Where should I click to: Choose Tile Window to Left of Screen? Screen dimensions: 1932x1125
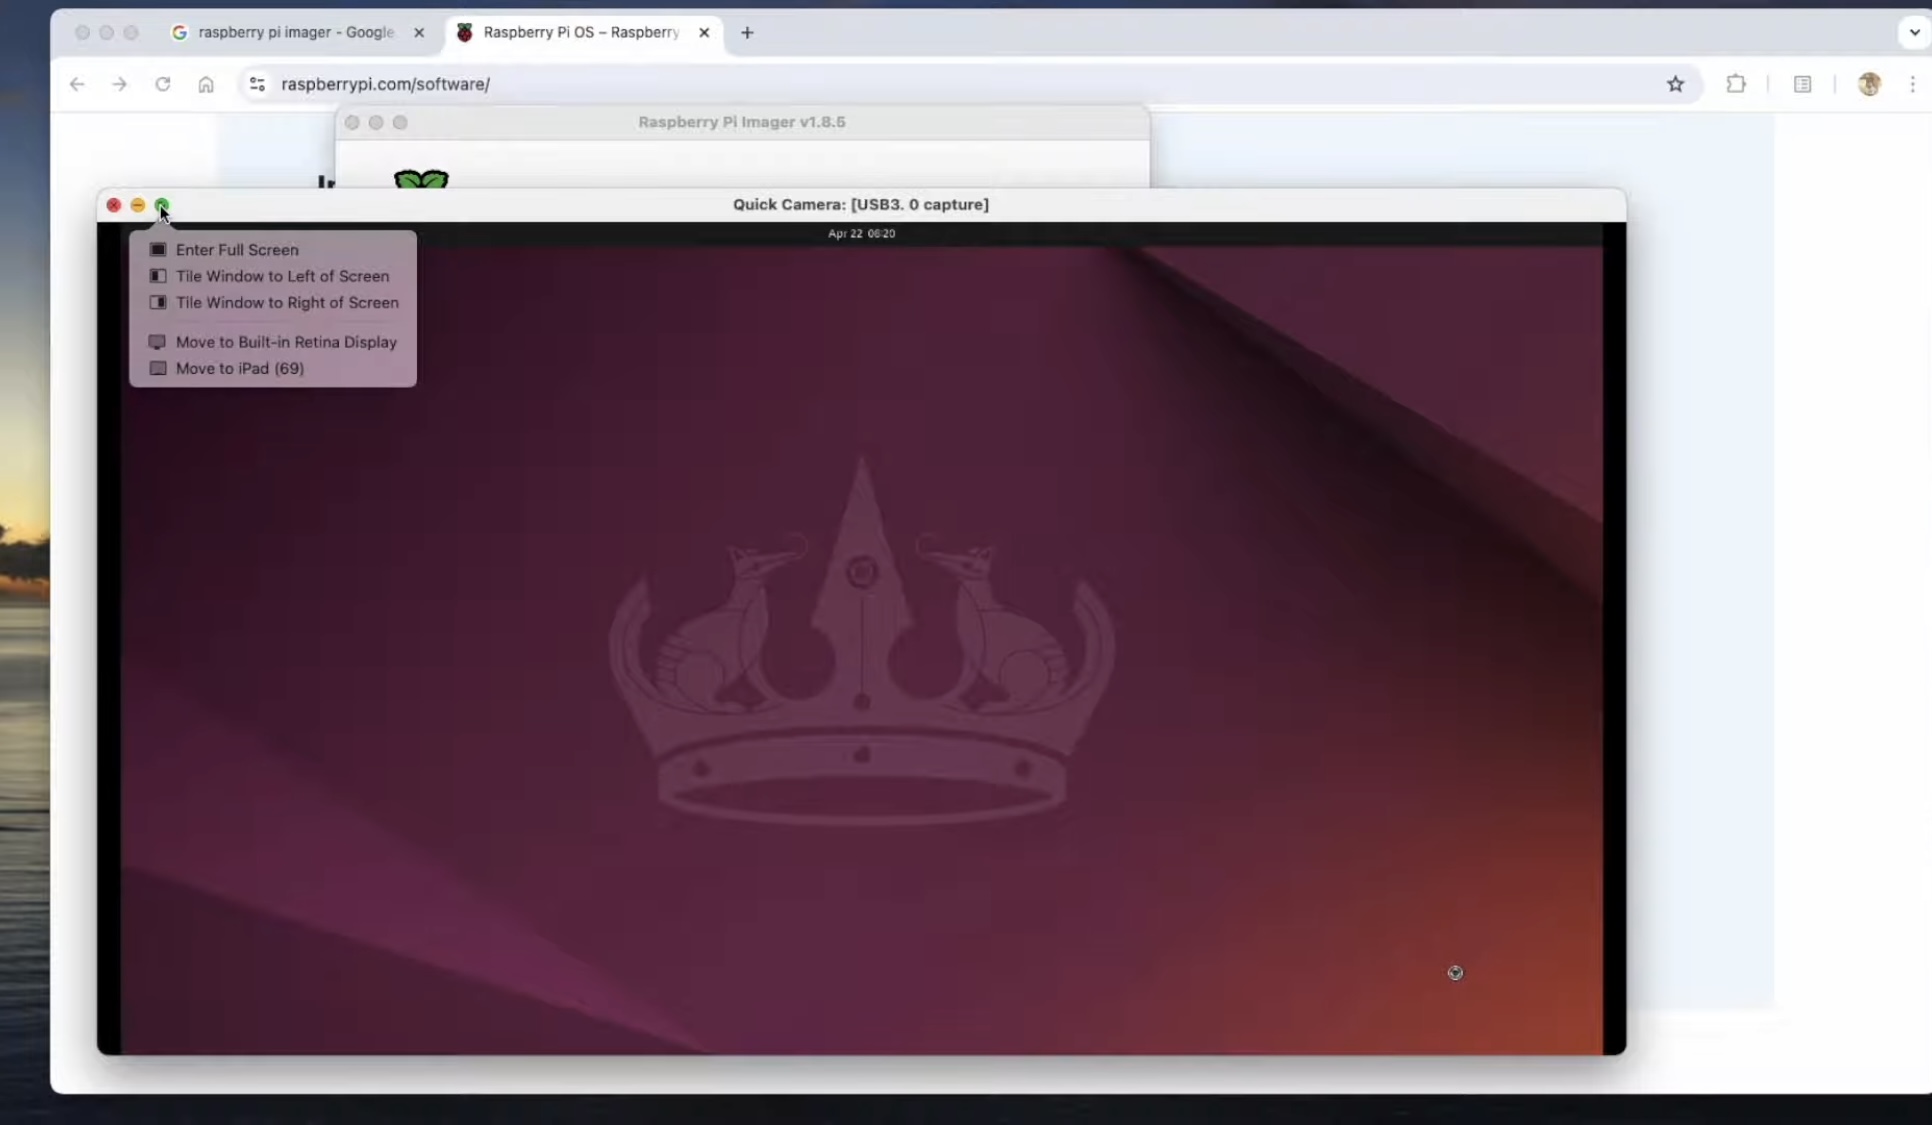pyautogui.click(x=282, y=276)
